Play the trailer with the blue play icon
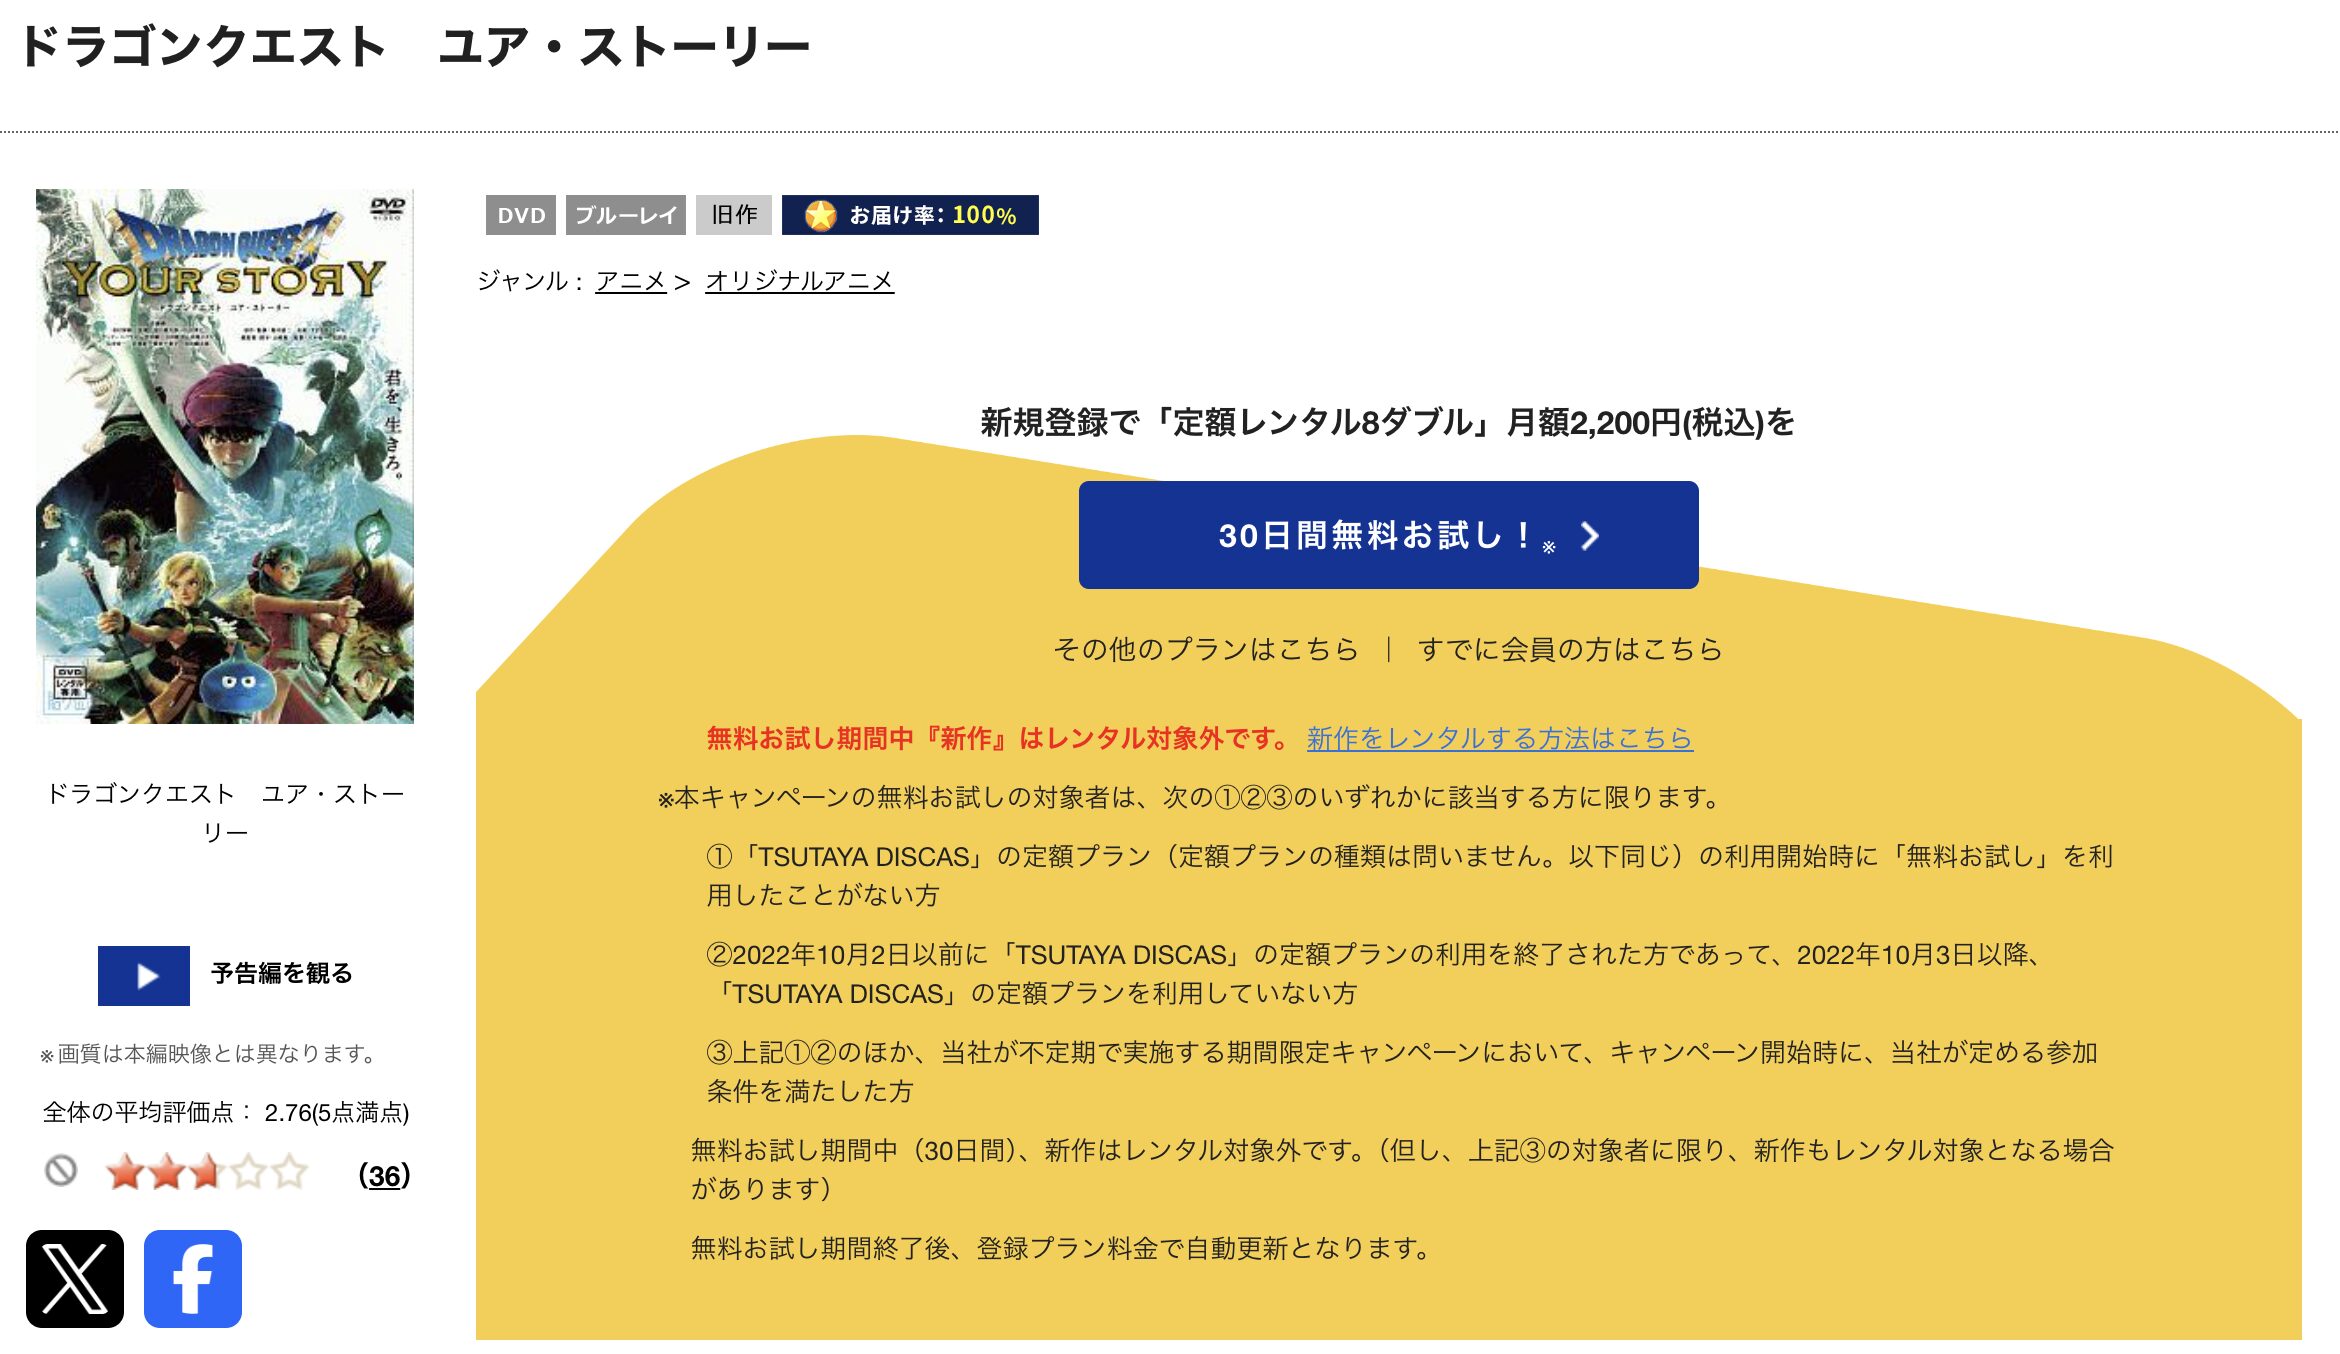Viewport: 2340px width, 1354px height. [x=144, y=975]
